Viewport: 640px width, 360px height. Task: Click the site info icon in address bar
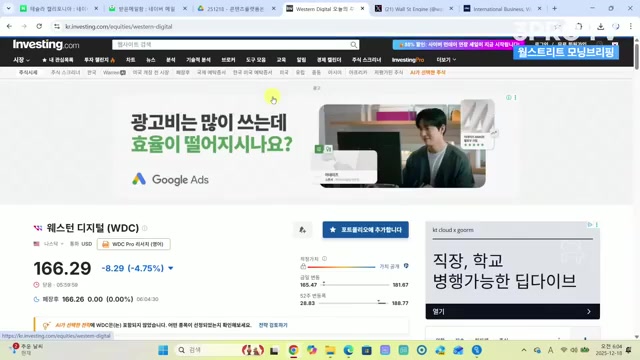(57, 27)
